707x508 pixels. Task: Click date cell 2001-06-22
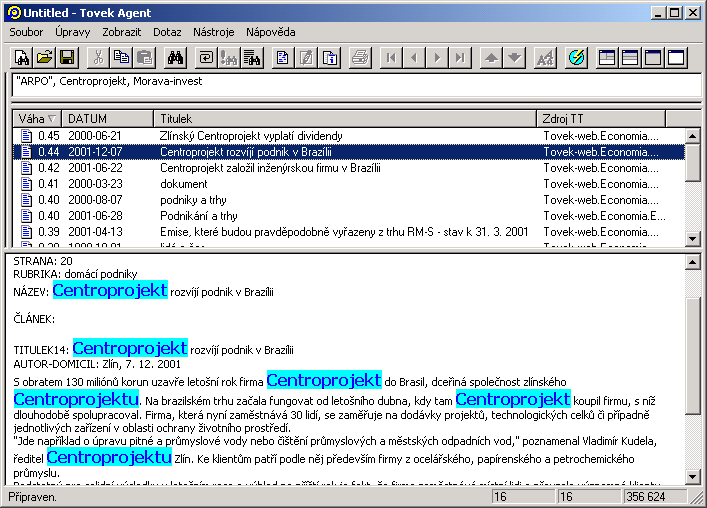click(x=95, y=168)
